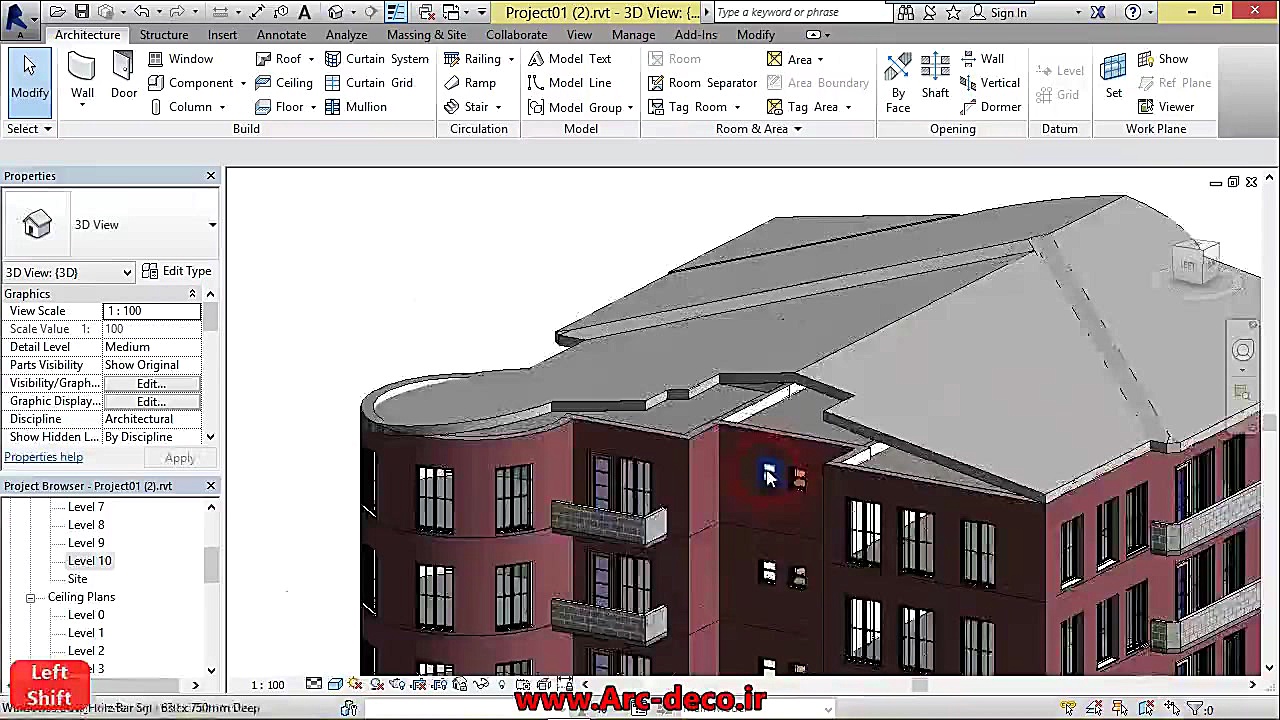Viewport: 1280px width, 720px height.
Task: Start the Curtain Grid tool
Action: (369, 83)
